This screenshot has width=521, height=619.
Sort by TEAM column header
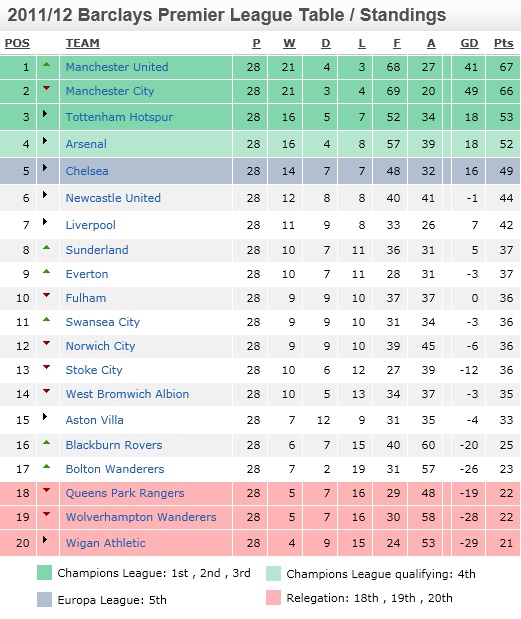(82, 43)
